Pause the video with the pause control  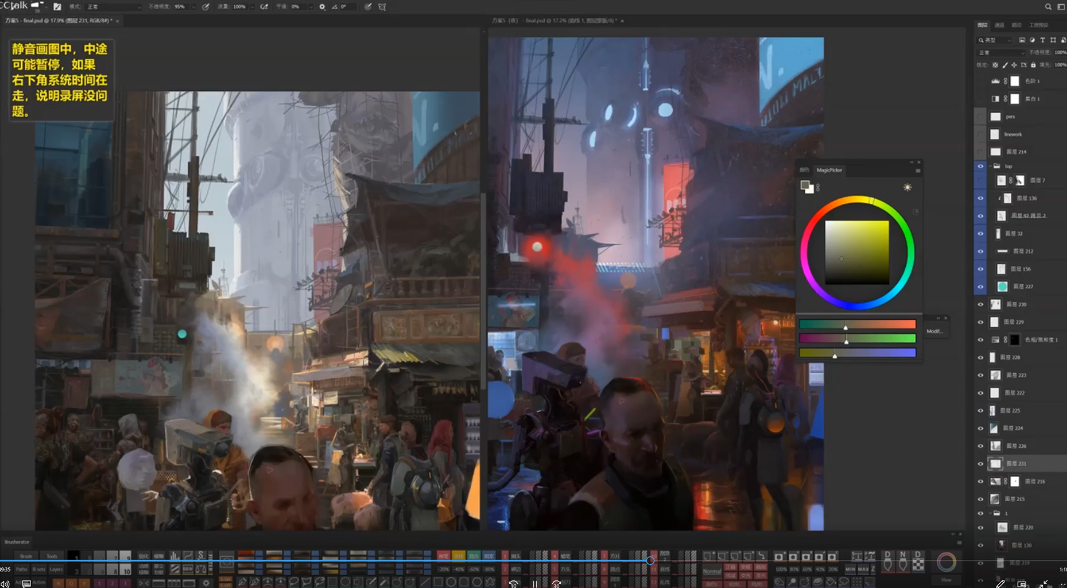[x=535, y=584]
